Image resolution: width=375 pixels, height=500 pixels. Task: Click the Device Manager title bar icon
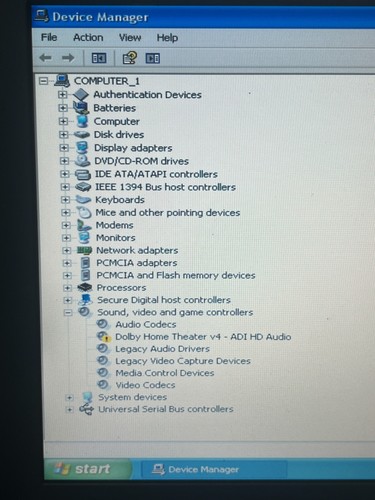click(x=42, y=16)
